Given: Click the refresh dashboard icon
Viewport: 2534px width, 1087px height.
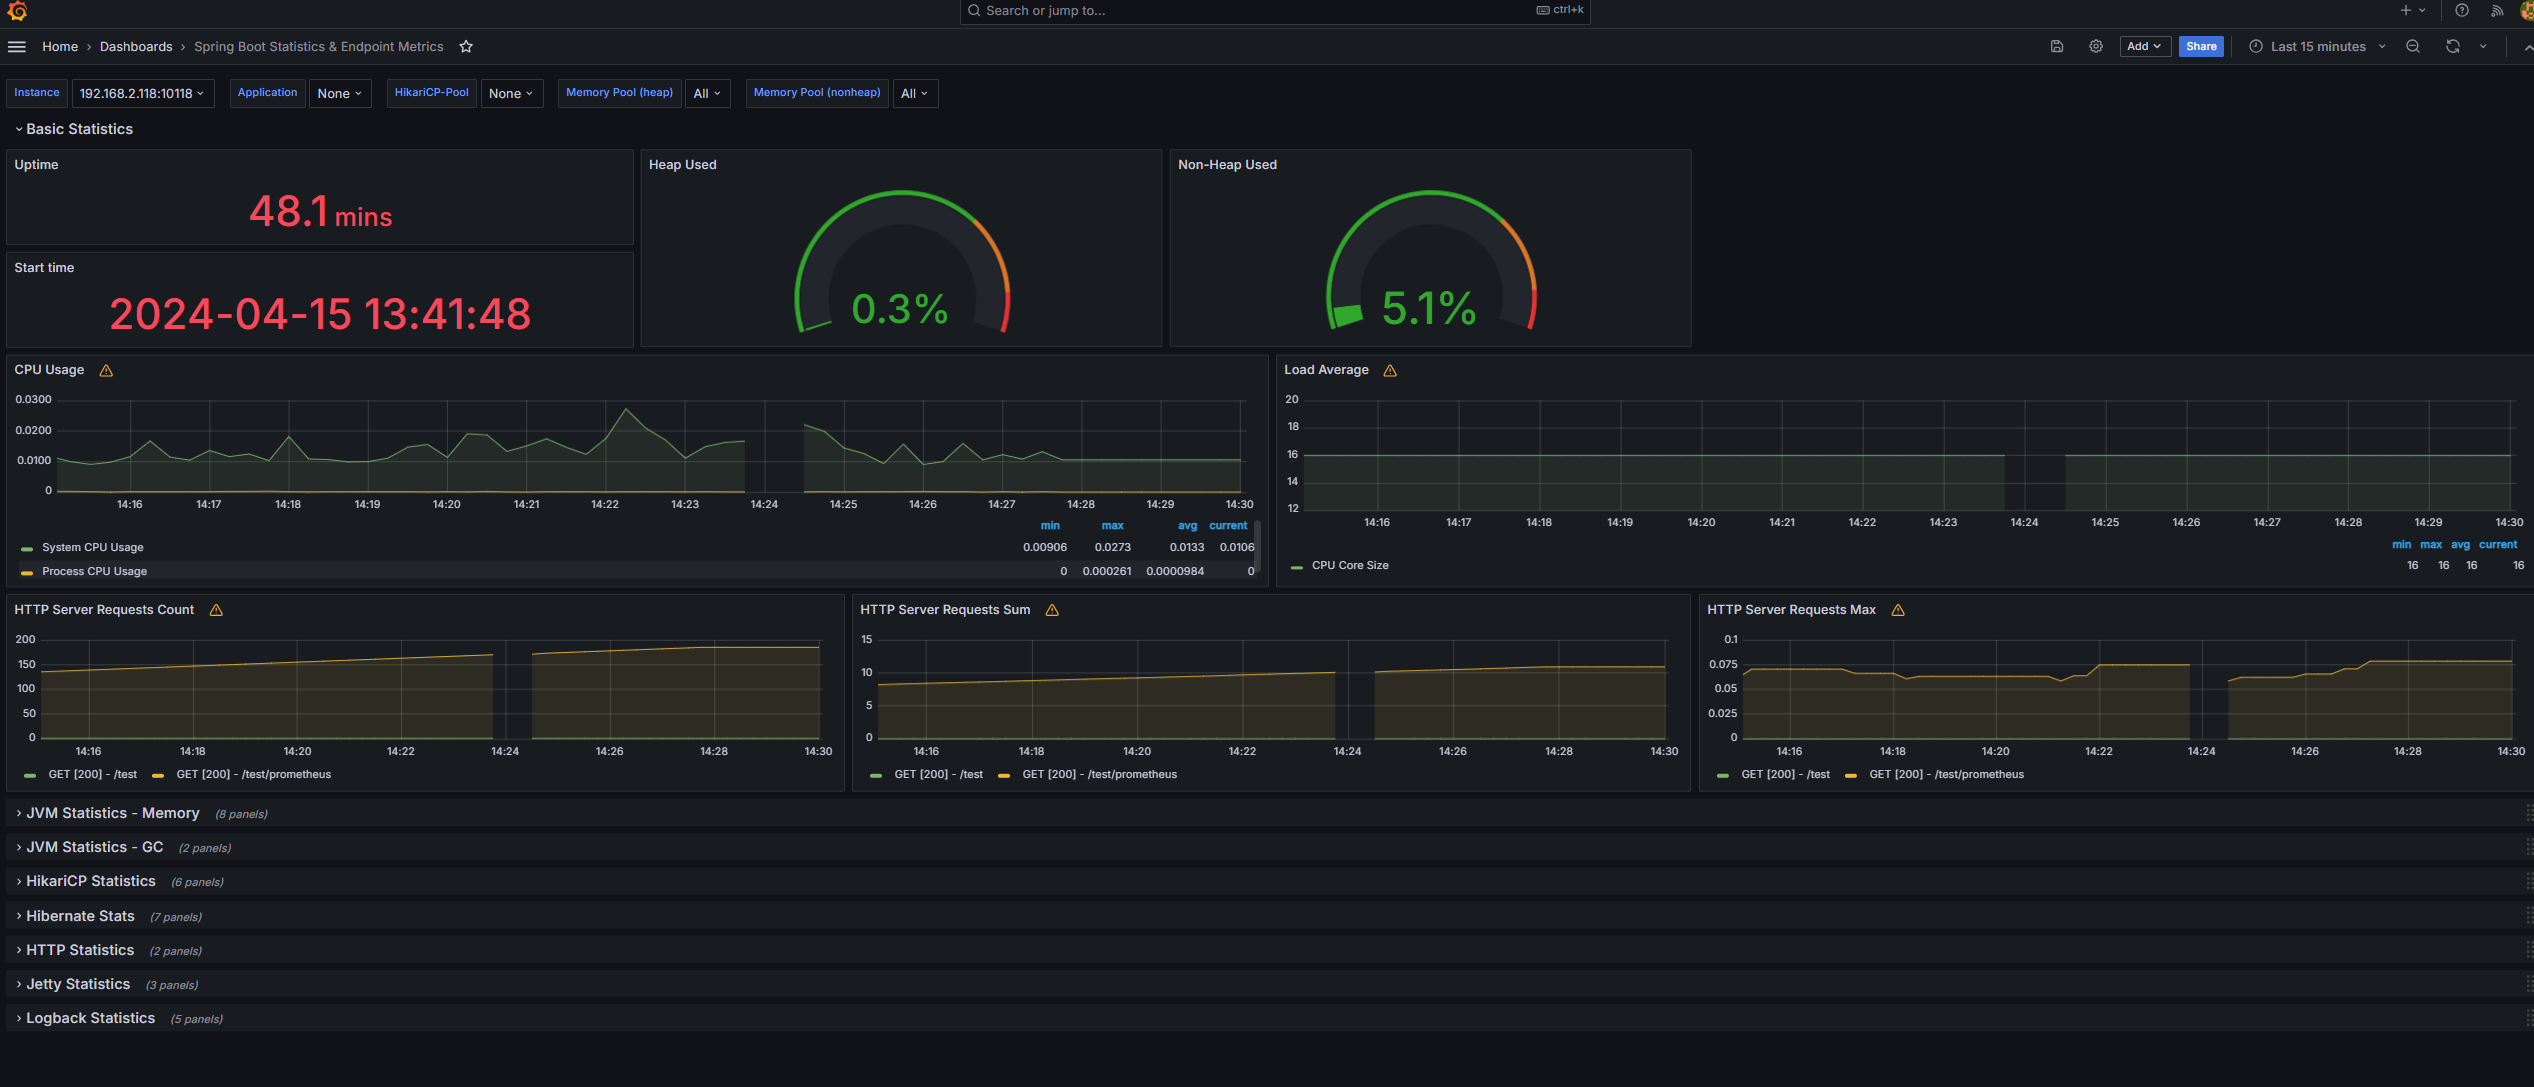Looking at the screenshot, I should (x=2452, y=47).
